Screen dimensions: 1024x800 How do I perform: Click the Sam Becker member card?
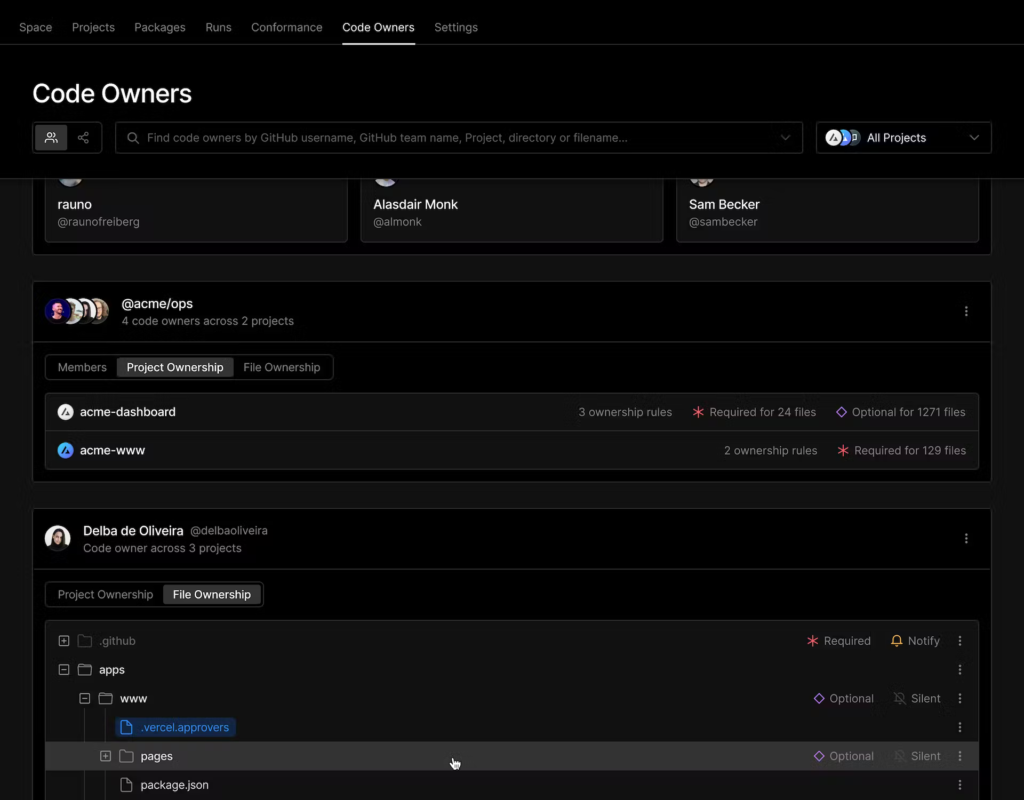tap(826, 210)
